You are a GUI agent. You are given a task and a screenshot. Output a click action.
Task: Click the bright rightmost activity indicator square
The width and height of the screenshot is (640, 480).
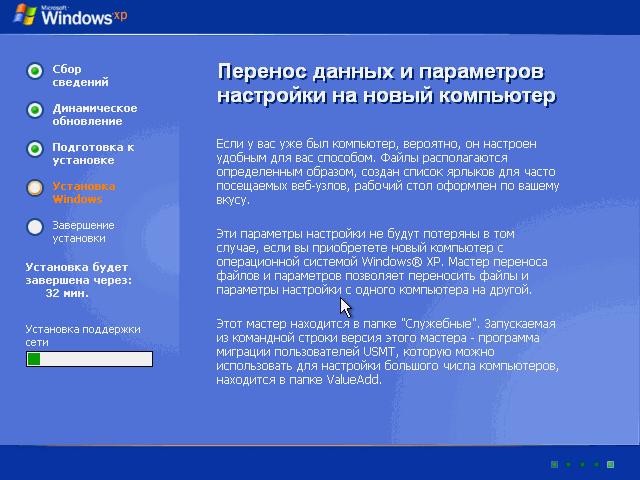[x=611, y=464]
